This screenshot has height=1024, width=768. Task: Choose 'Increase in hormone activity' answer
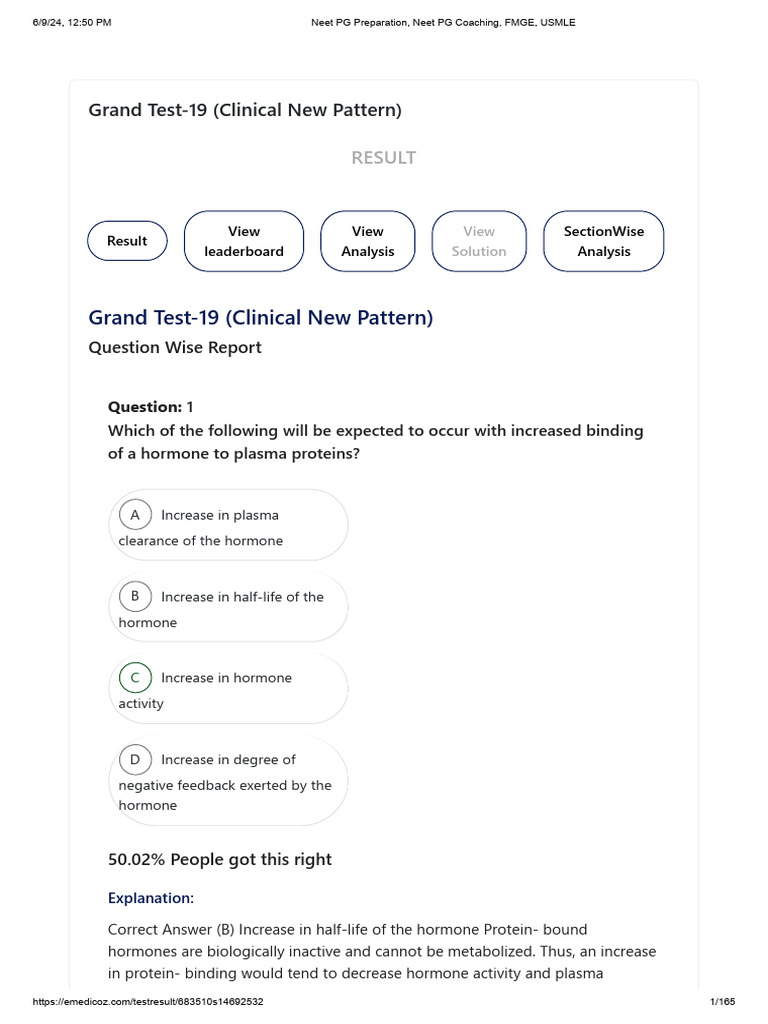(x=228, y=689)
